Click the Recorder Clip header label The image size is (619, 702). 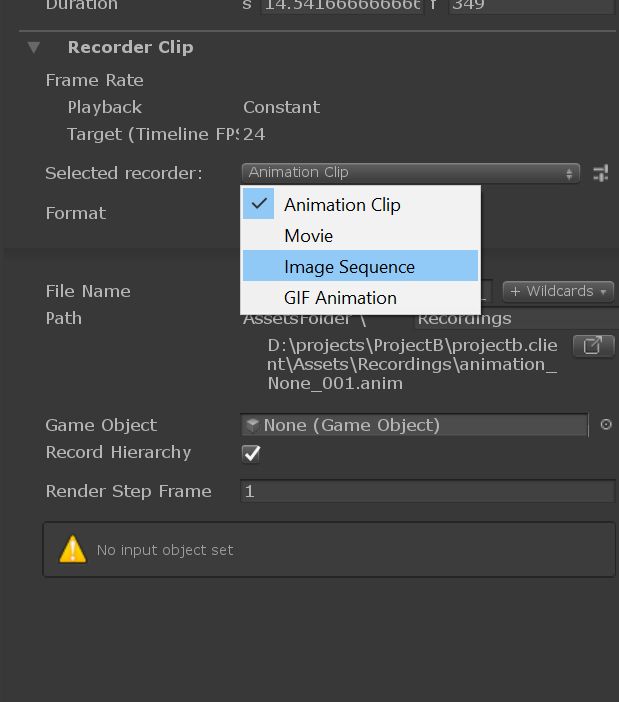click(130, 47)
